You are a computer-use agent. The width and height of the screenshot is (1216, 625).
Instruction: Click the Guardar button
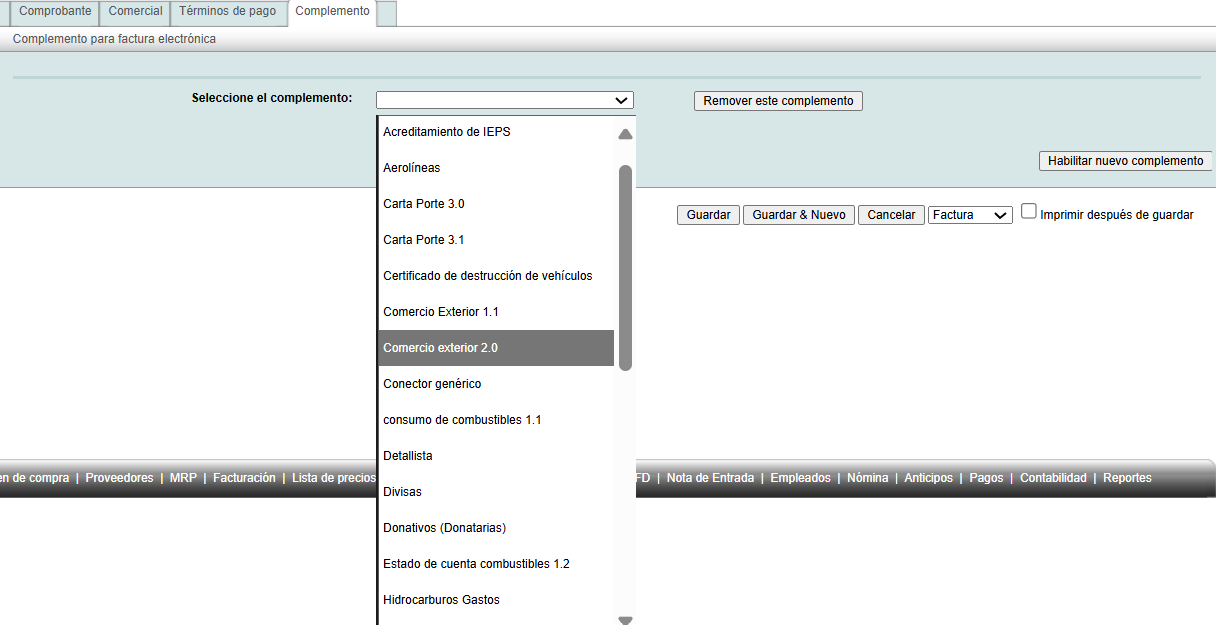coord(708,215)
